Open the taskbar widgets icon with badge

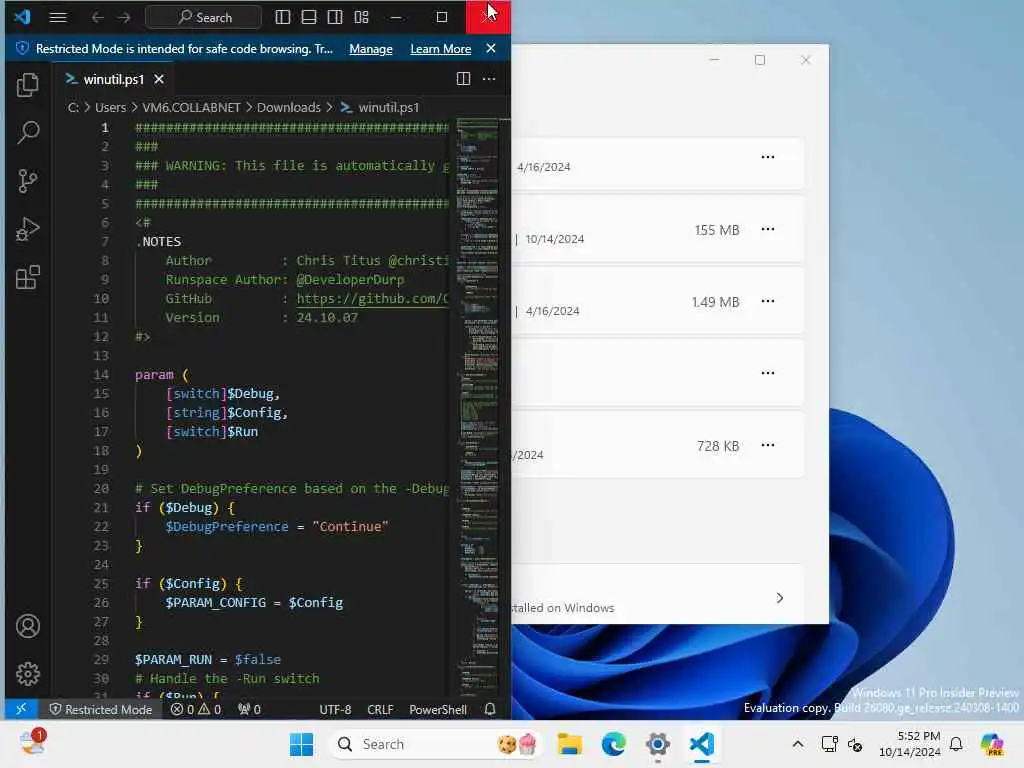32,743
